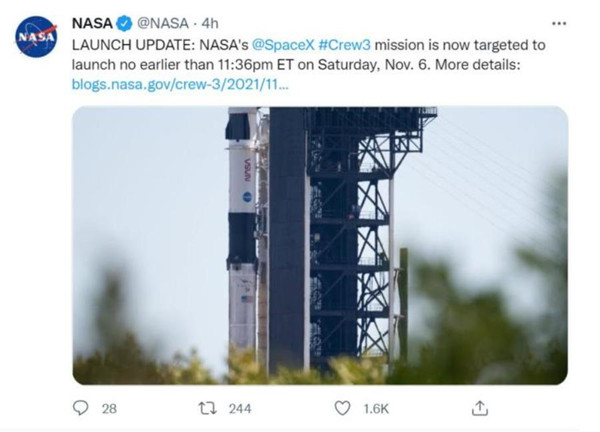The height and width of the screenshot is (432, 600).
Task: Click the LAUNCH UPDATE tweet text
Action: click(x=160, y=45)
